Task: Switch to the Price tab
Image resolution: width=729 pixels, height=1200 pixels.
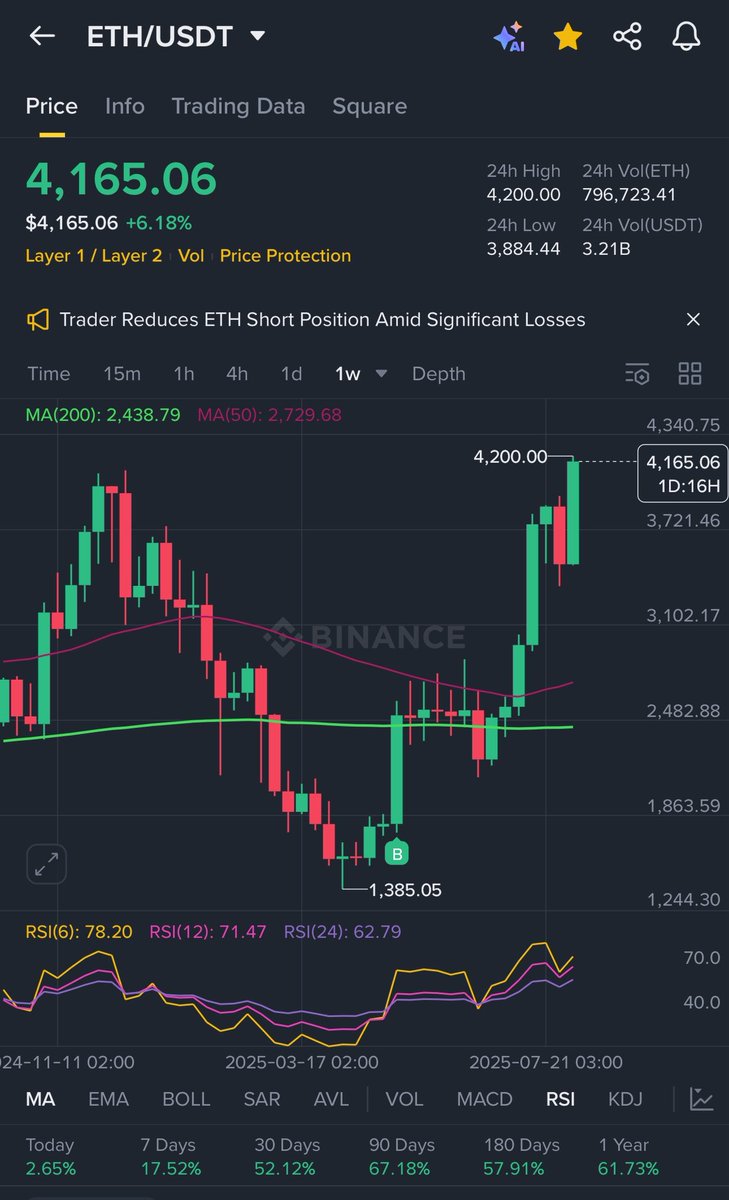Action: click(x=52, y=106)
